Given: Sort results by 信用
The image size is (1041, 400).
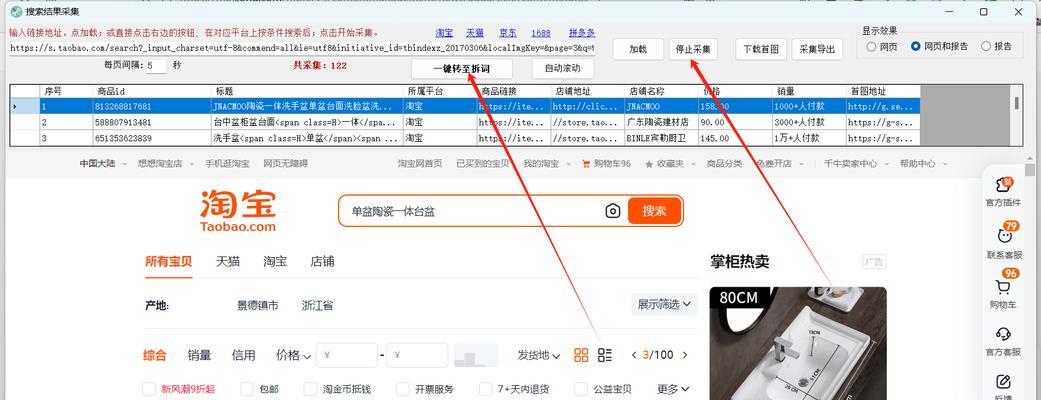Looking at the screenshot, I should [x=243, y=355].
